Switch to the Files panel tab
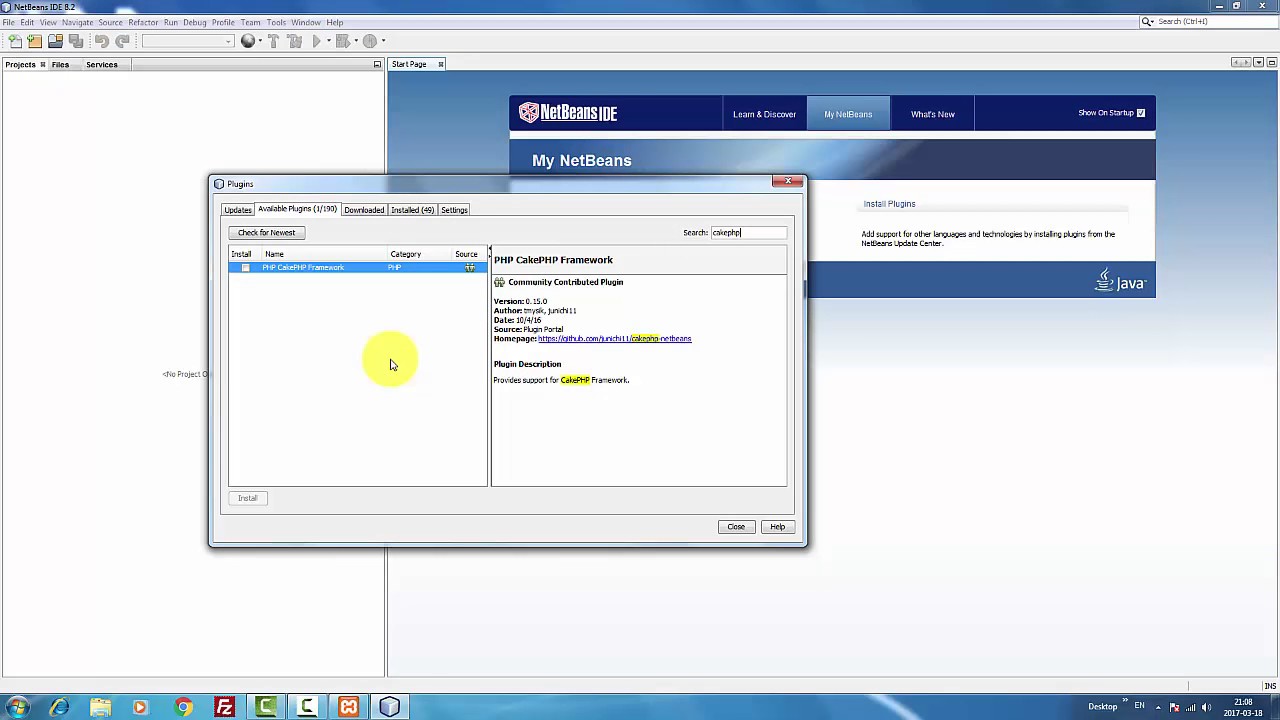Screen dimensions: 1280x720 pos(60,64)
